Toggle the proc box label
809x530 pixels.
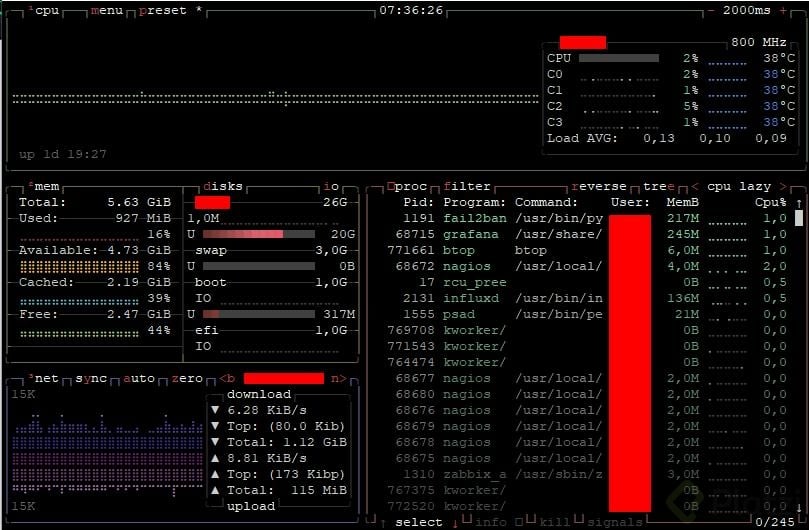click(x=407, y=186)
